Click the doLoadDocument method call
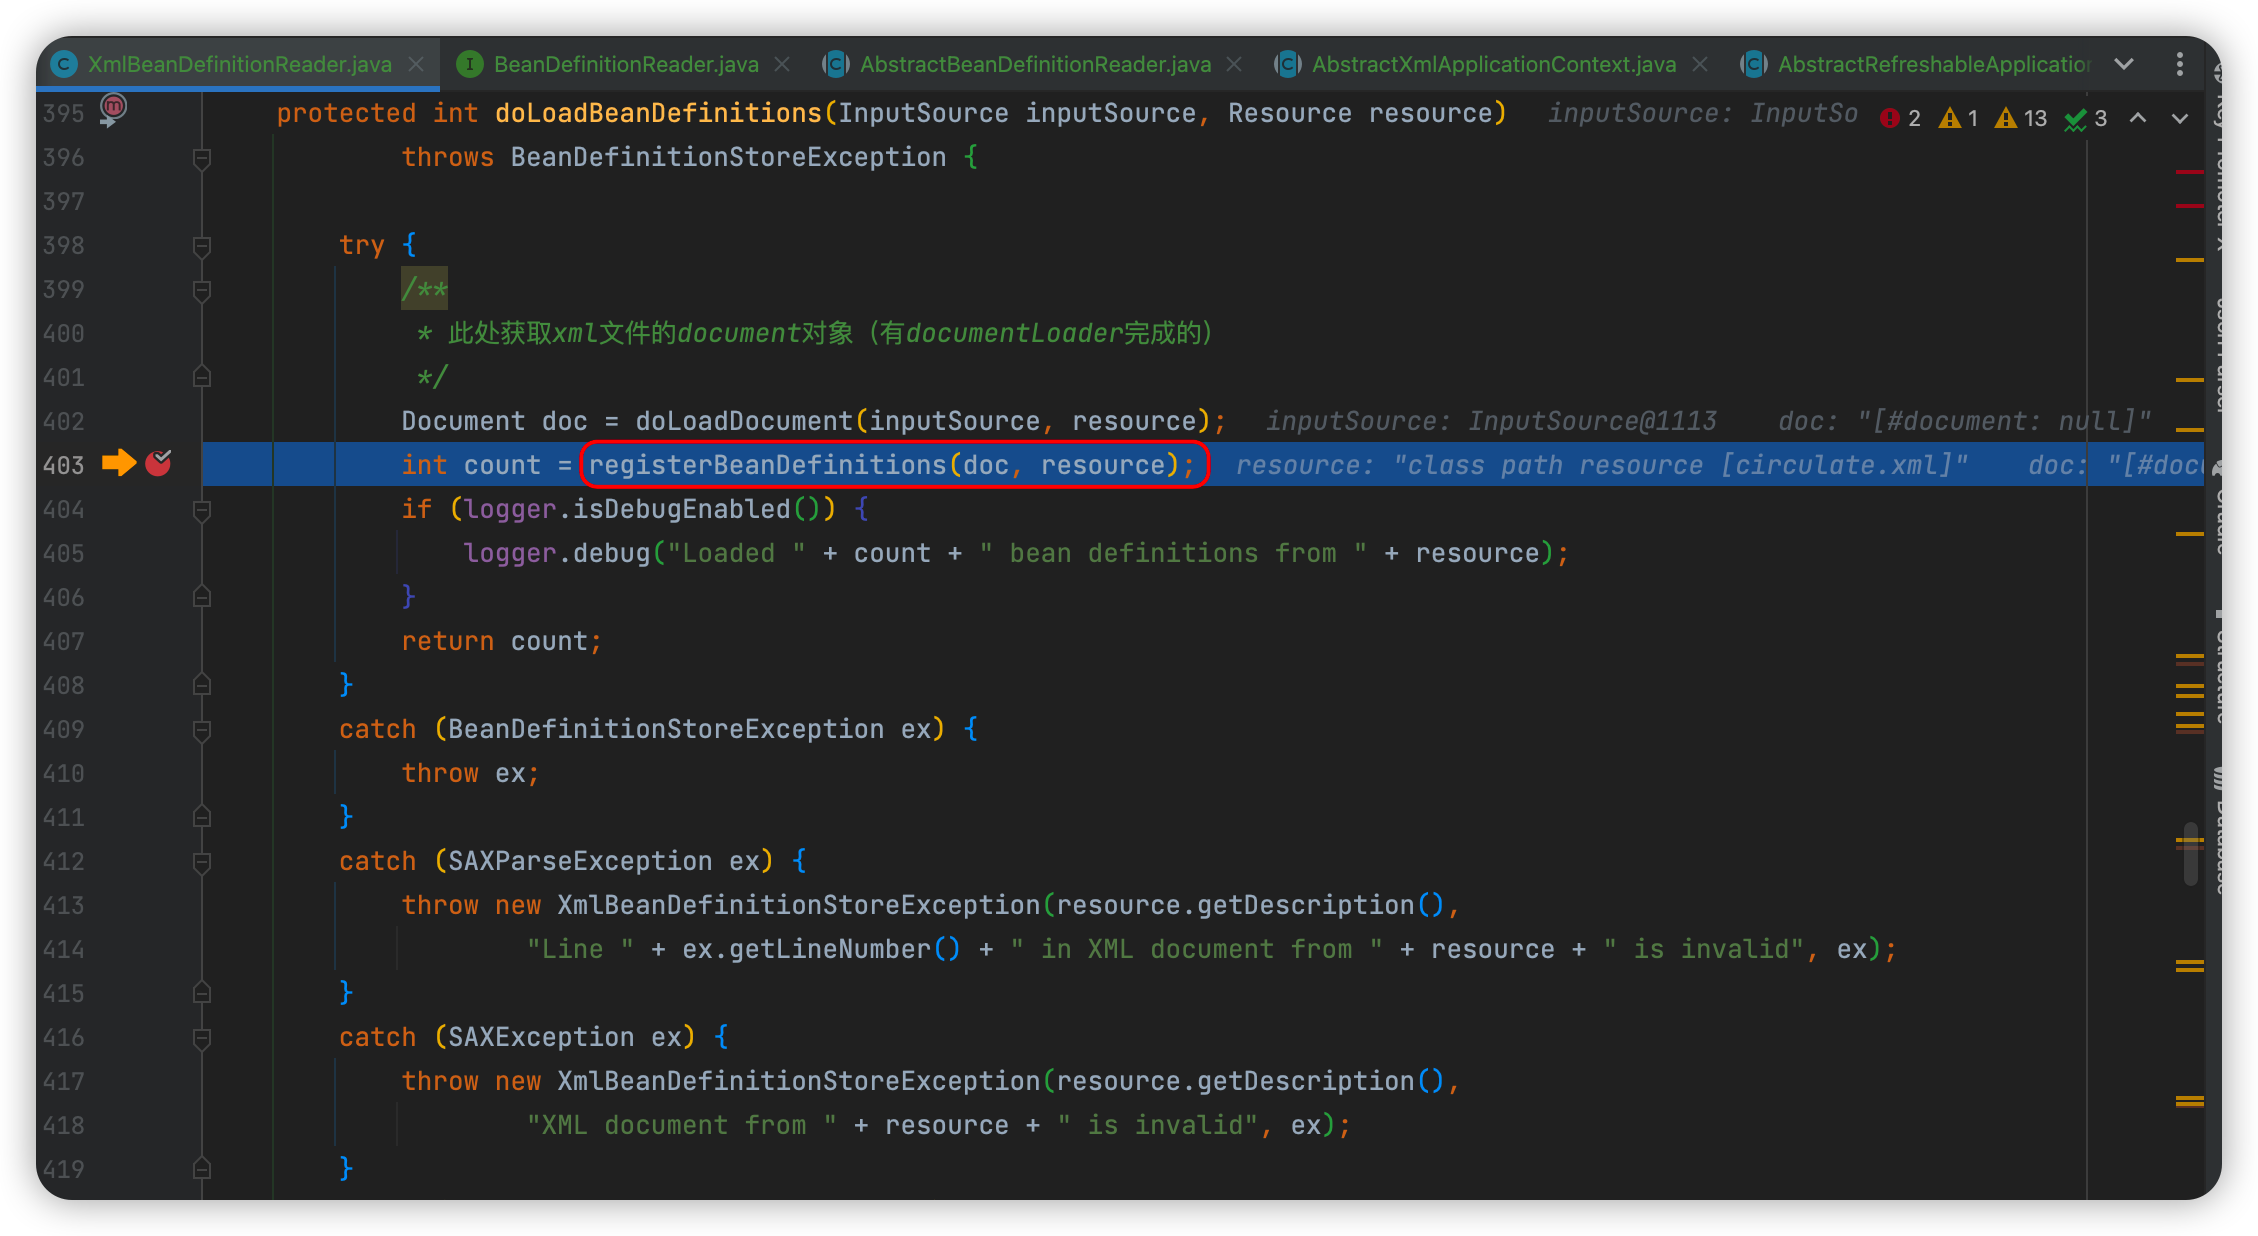This screenshot has height=1236, width=2258. (x=743, y=421)
